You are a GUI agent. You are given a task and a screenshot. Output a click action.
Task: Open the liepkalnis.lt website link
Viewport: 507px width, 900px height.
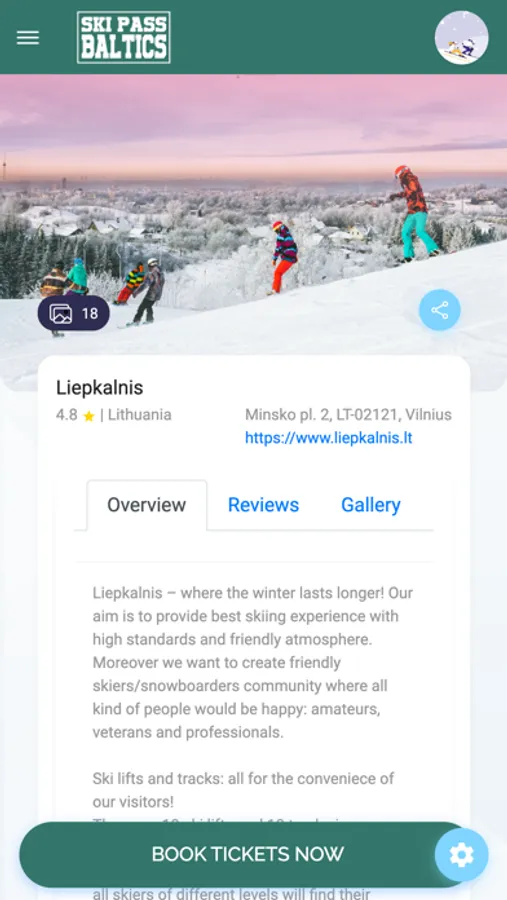point(329,439)
